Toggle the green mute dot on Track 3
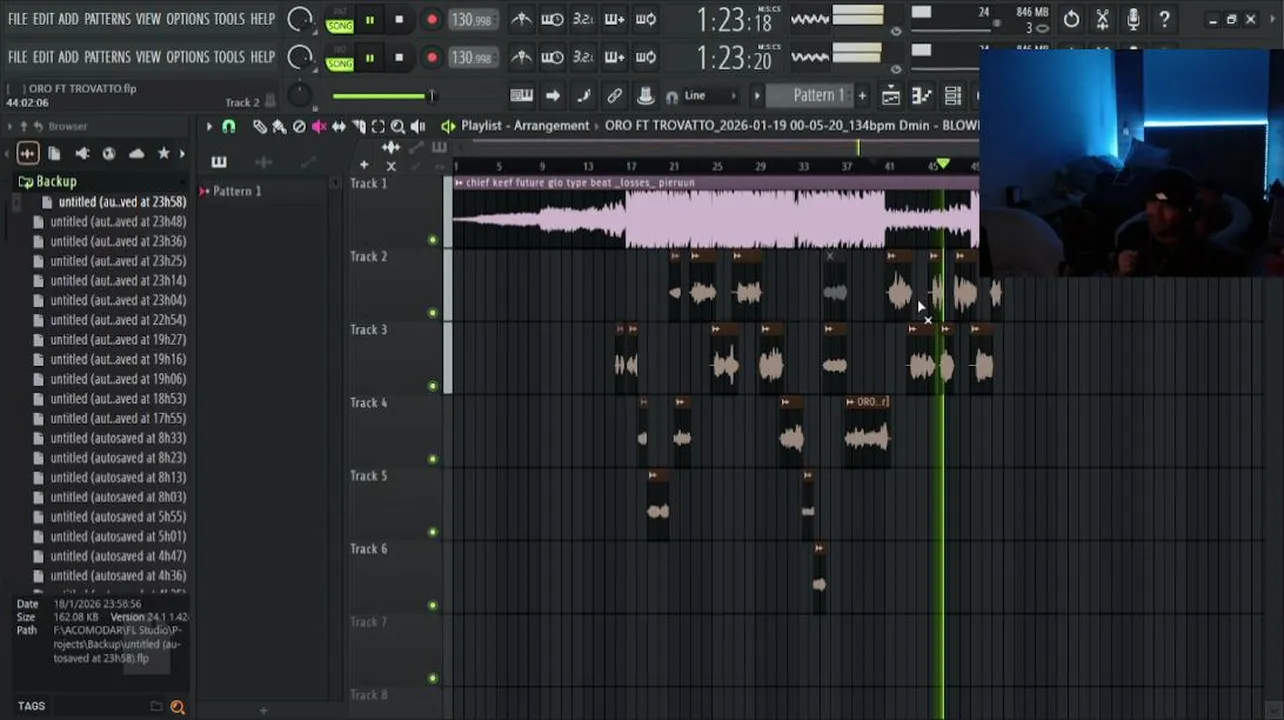 click(x=433, y=386)
